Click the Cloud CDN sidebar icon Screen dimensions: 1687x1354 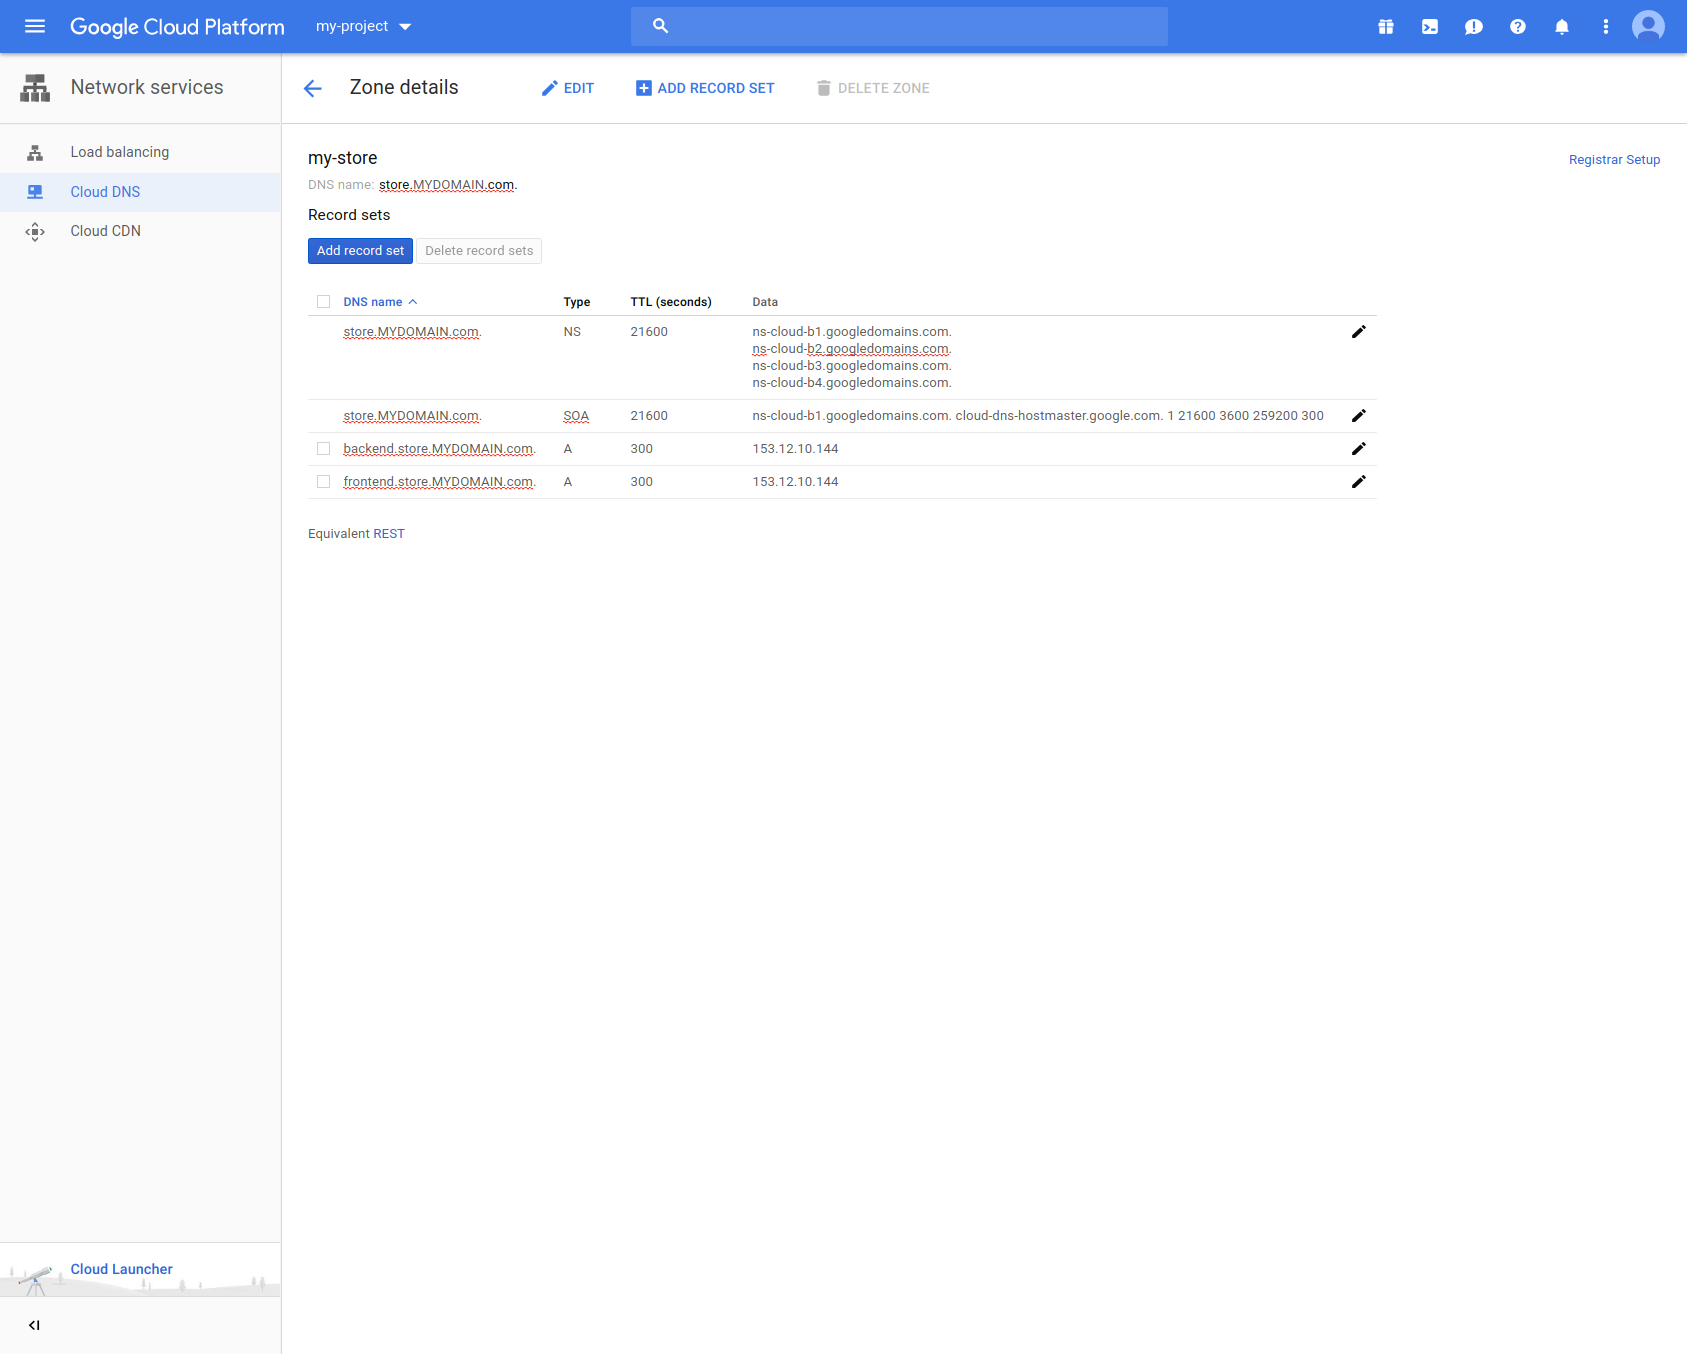point(35,232)
